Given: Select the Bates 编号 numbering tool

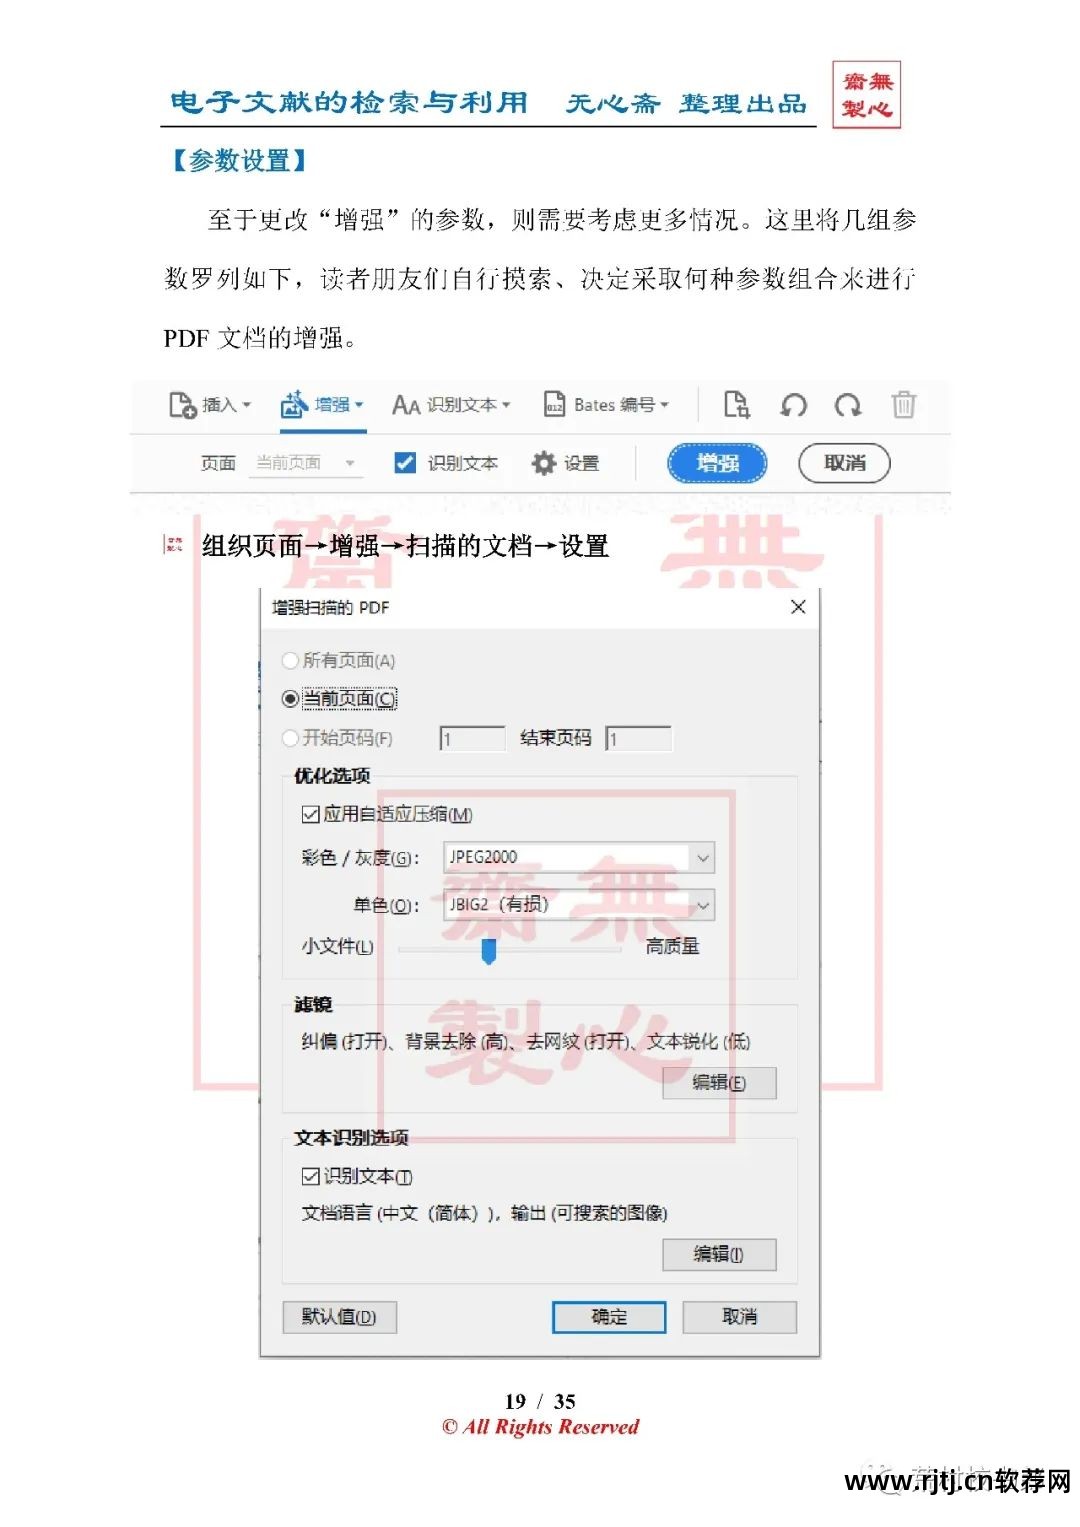Looking at the screenshot, I should (x=556, y=405).
